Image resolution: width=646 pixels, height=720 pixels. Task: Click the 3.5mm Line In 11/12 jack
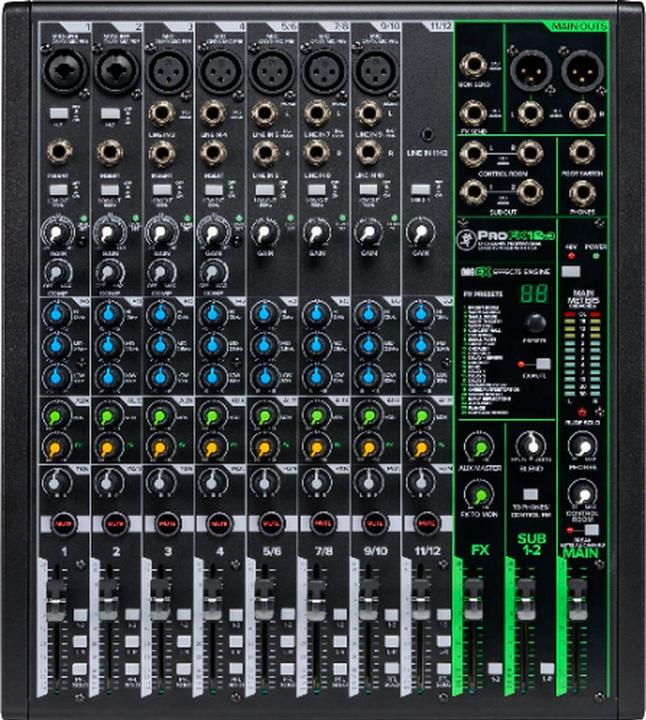click(427, 135)
